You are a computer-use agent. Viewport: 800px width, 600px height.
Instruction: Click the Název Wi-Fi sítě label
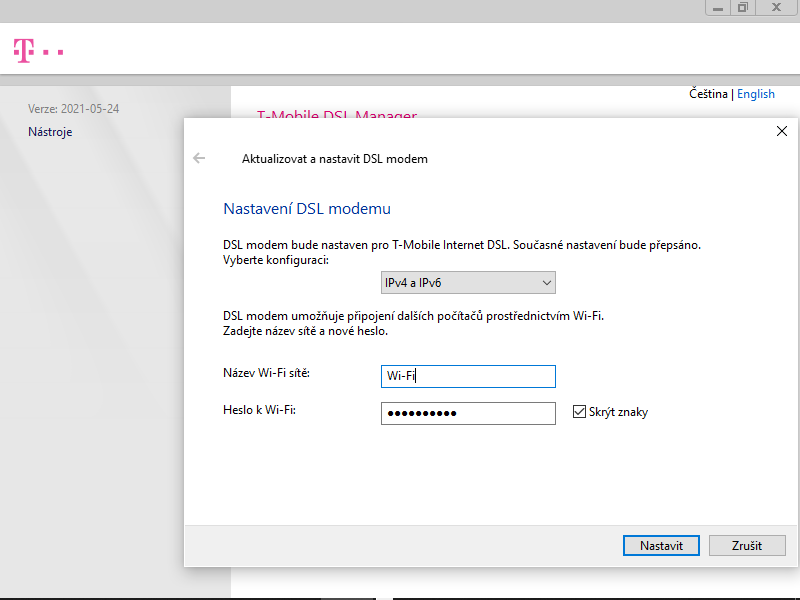click(x=266, y=373)
